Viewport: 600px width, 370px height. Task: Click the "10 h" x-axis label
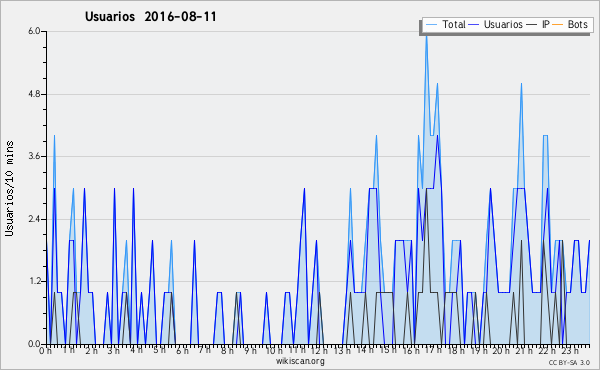coord(274,350)
